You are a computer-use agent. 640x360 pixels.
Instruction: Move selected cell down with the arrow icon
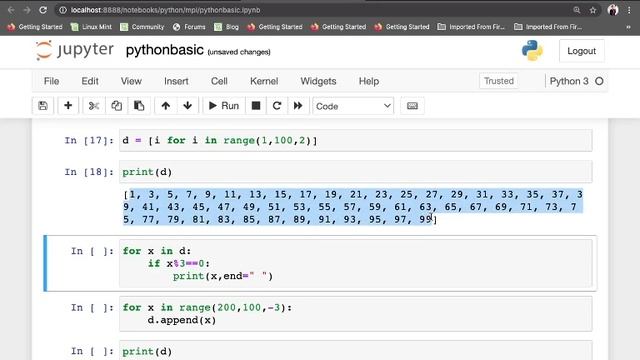pyautogui.click(x=187, y=106)
